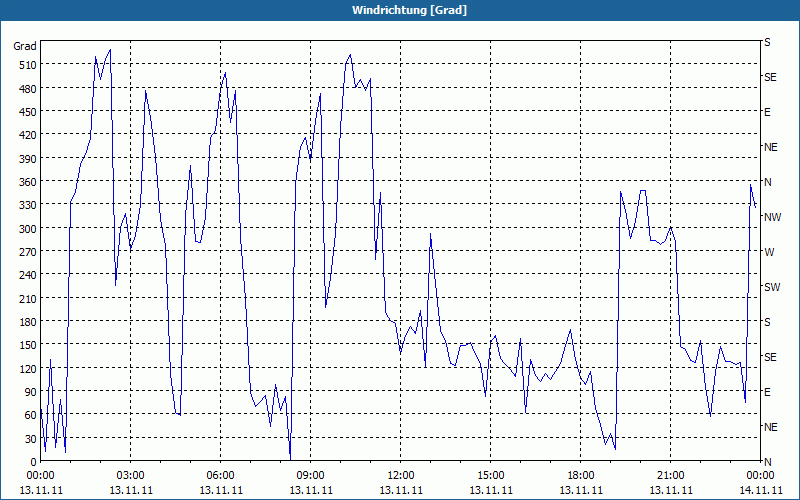Click the 300 value on the y-axis
Viewport: 800px width, 500px height.
pyautogui.click(x=29, y=229)
